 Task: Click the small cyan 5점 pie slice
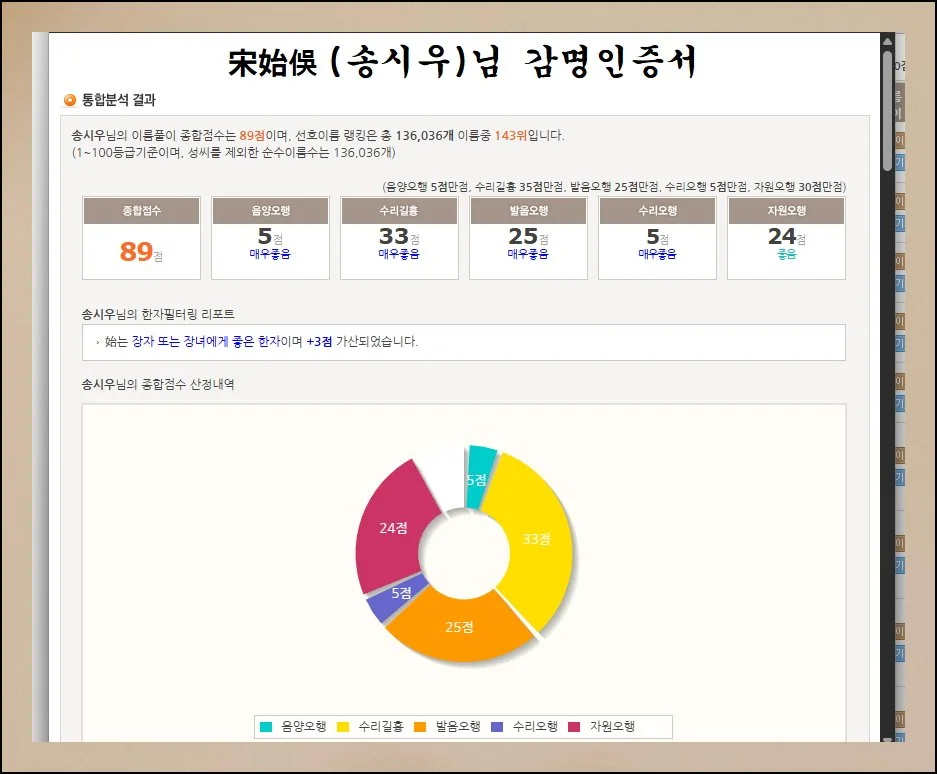point(479,470)
